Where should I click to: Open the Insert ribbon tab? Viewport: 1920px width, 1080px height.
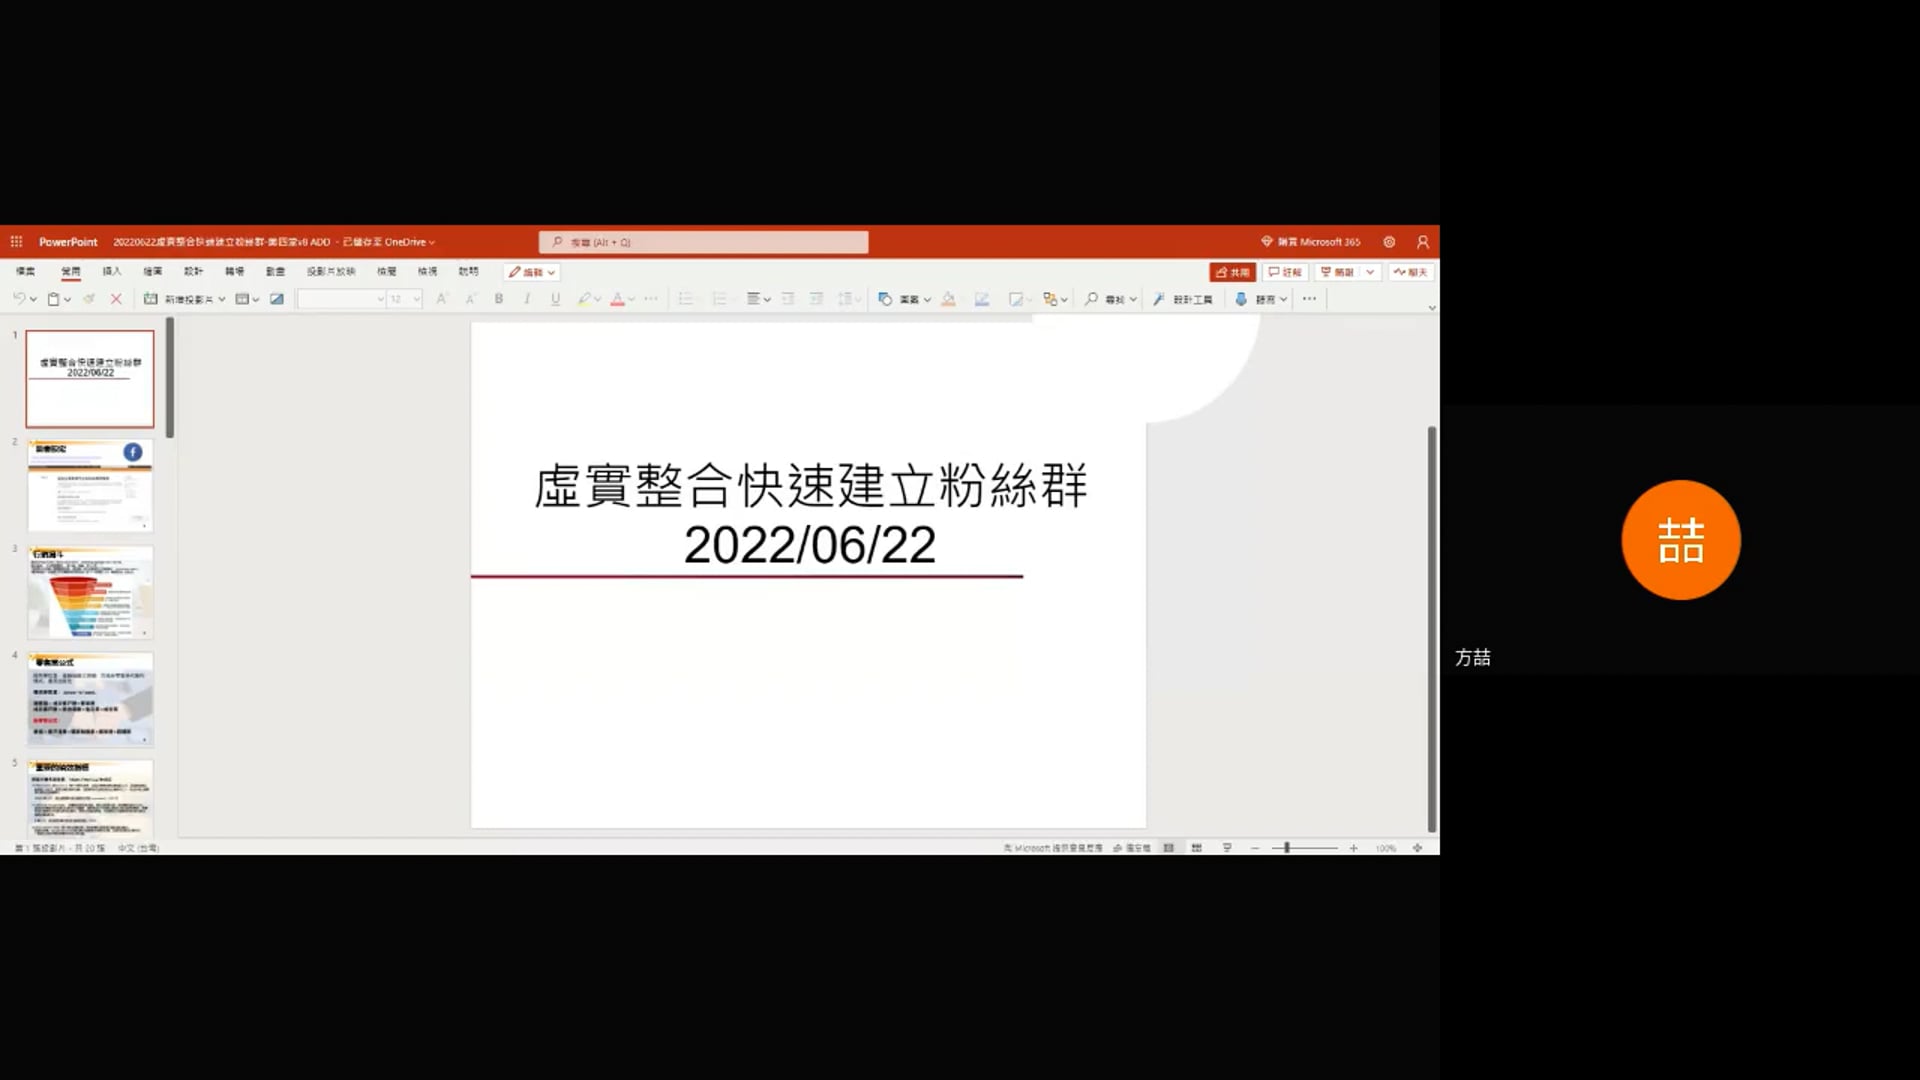(111, 272)
